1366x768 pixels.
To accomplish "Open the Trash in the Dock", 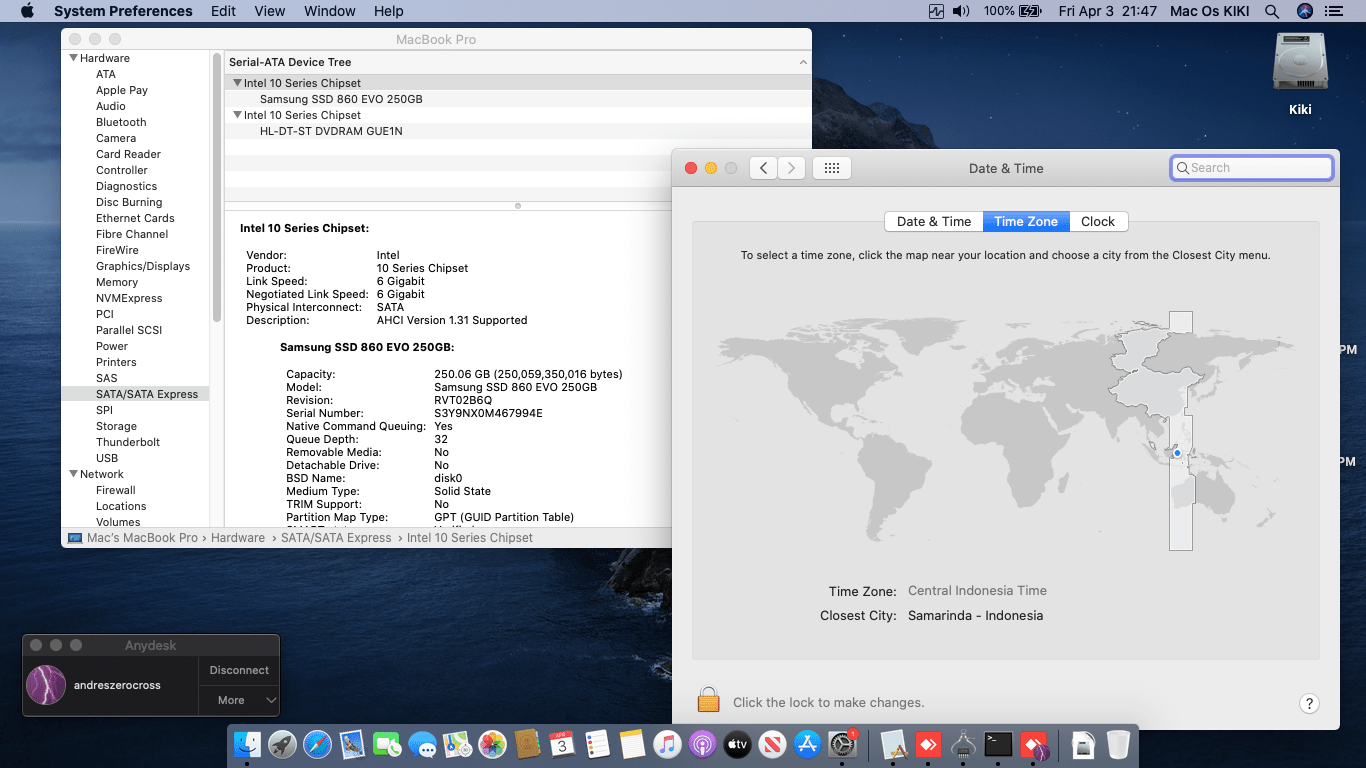I will (x=1118, y=744).
